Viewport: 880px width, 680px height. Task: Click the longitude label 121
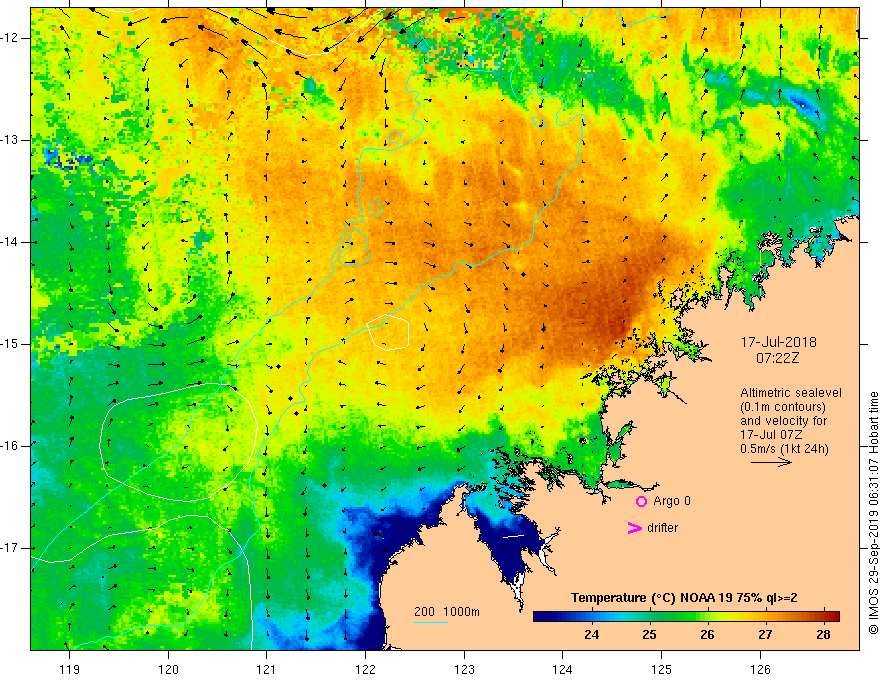click(x=267, y=669)
